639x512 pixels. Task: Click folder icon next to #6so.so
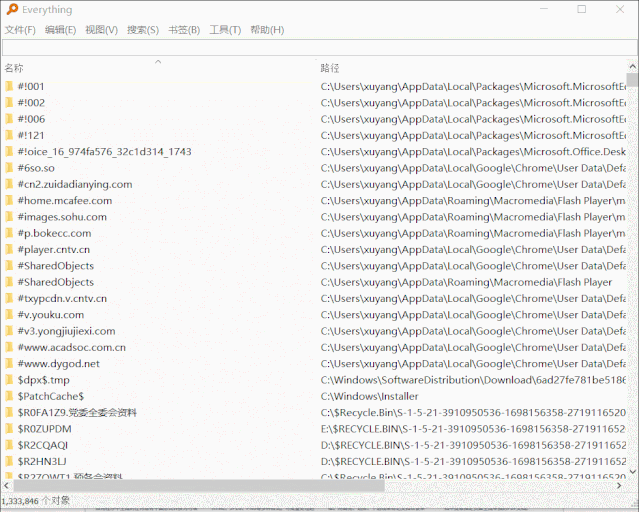tap(9, 168)
